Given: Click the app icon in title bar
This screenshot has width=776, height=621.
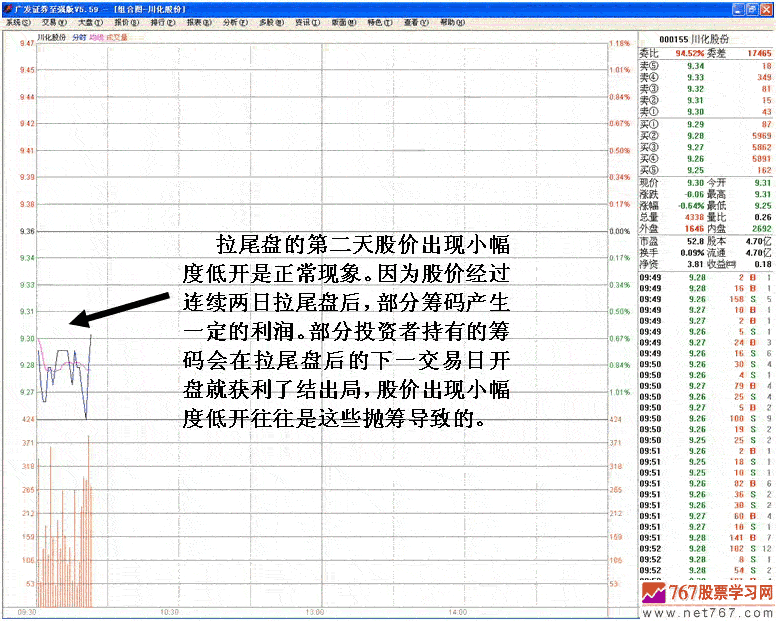Looking at the screenshot, I should [x=7, y=8].
